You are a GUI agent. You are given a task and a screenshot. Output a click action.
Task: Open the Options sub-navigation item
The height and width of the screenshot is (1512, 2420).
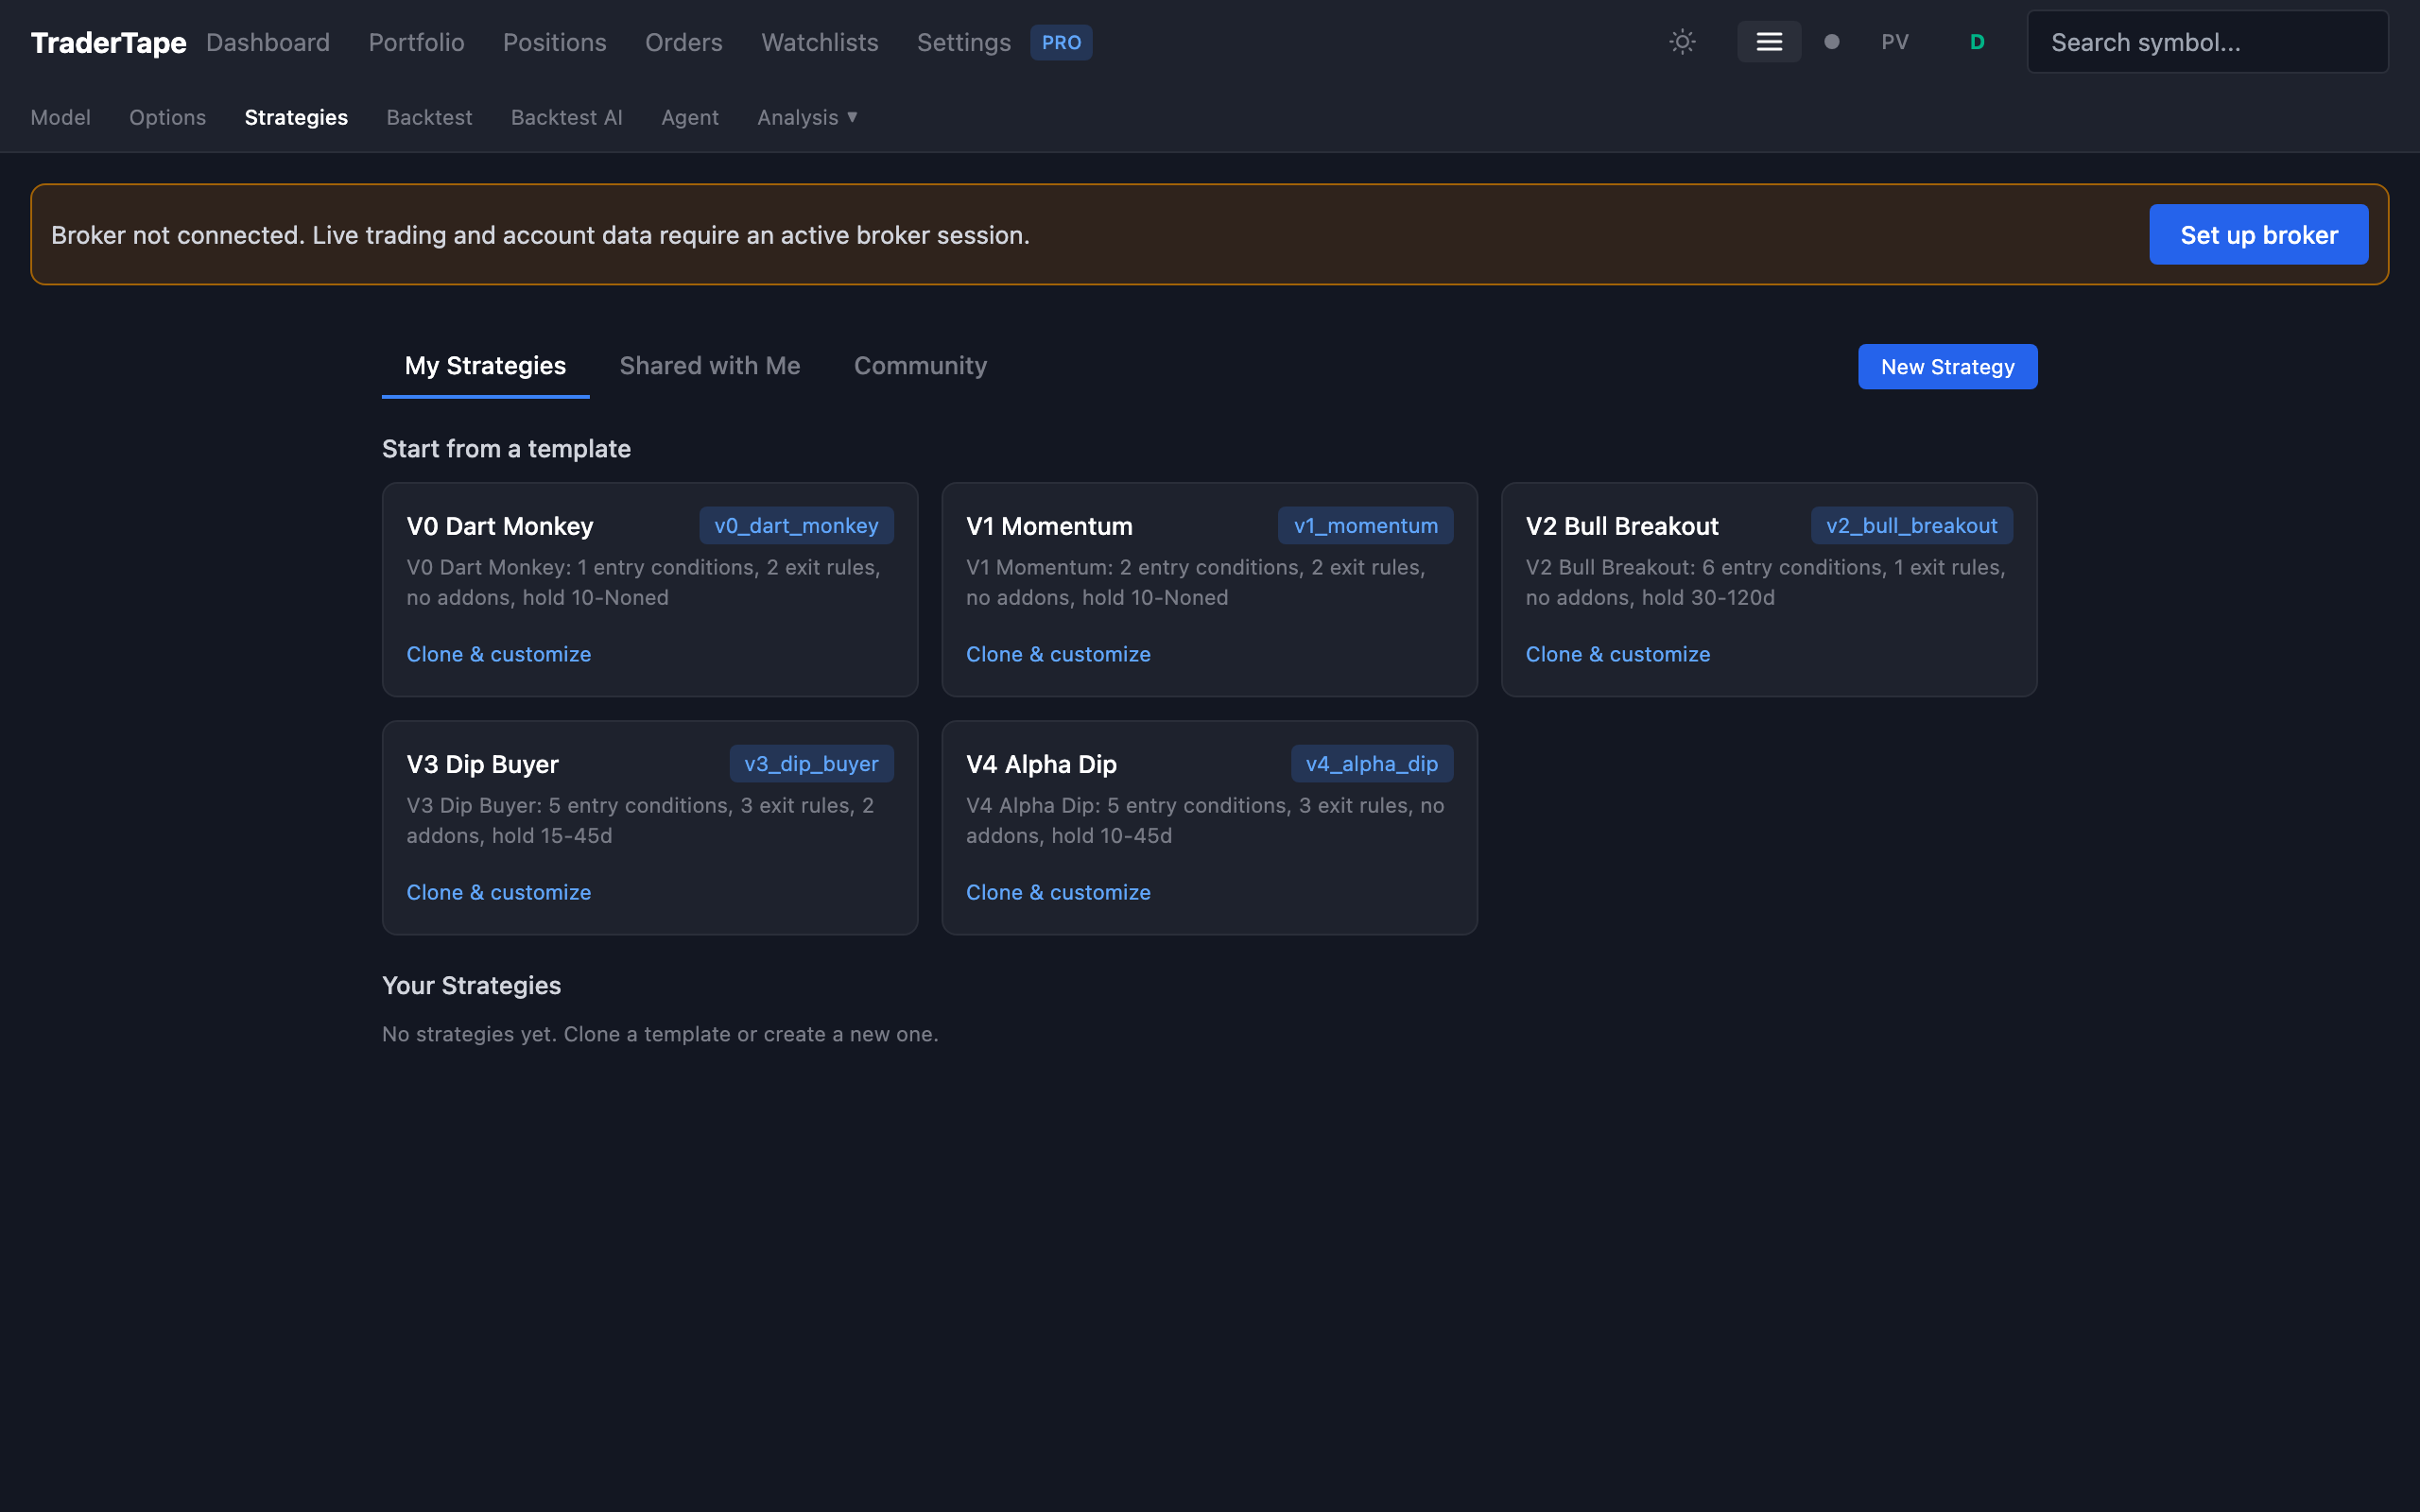[167, 118]
